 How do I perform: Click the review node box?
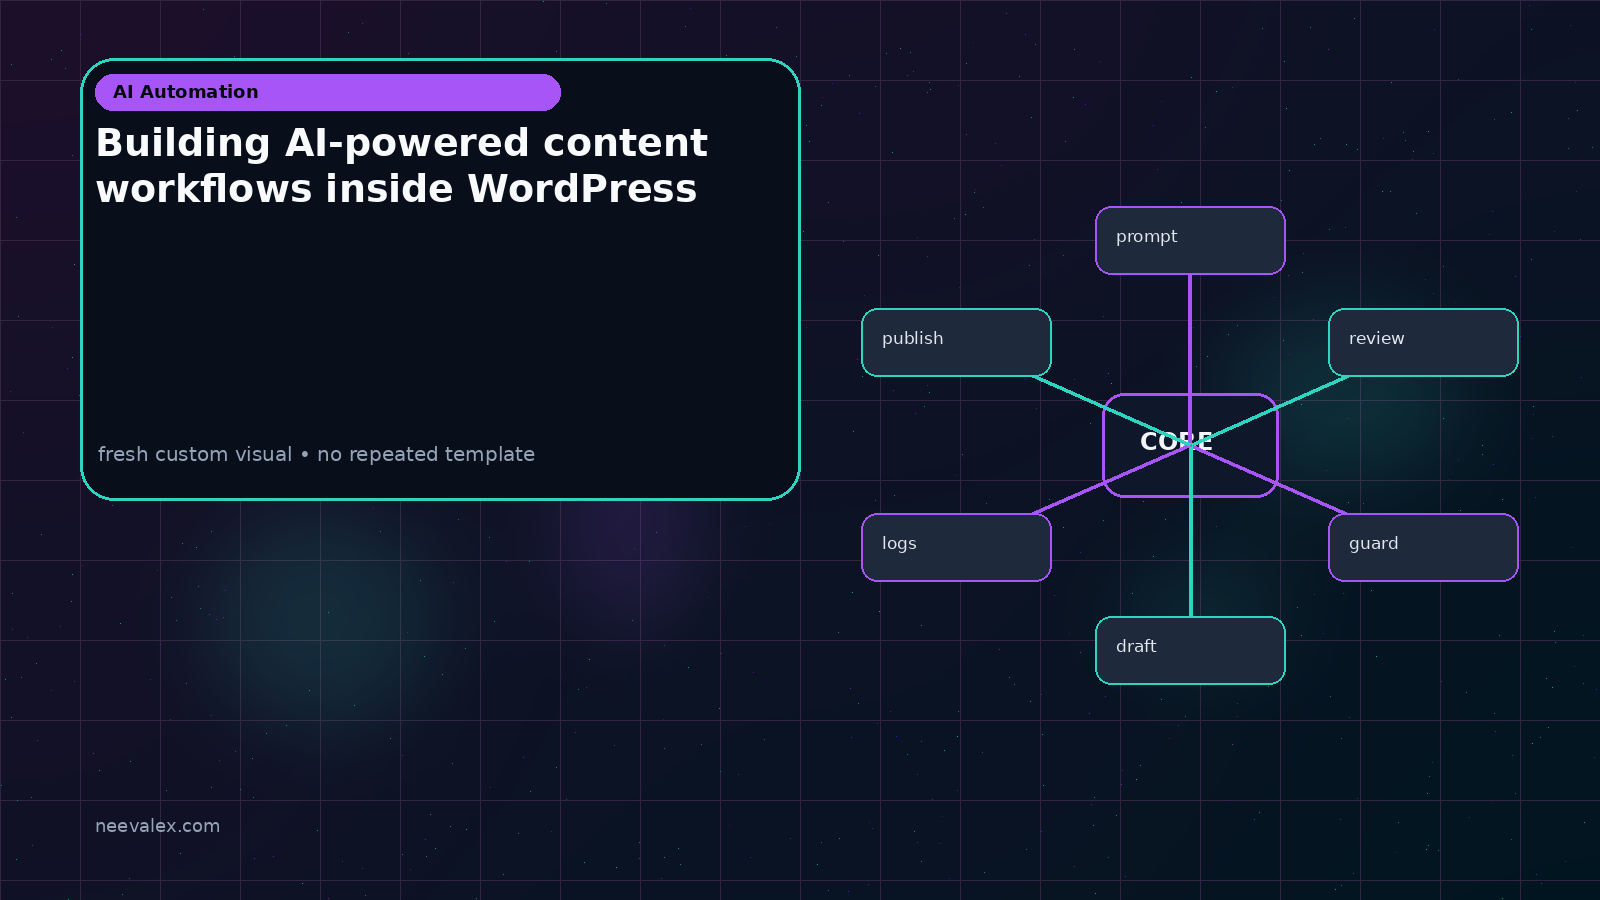coord(1423,342)
